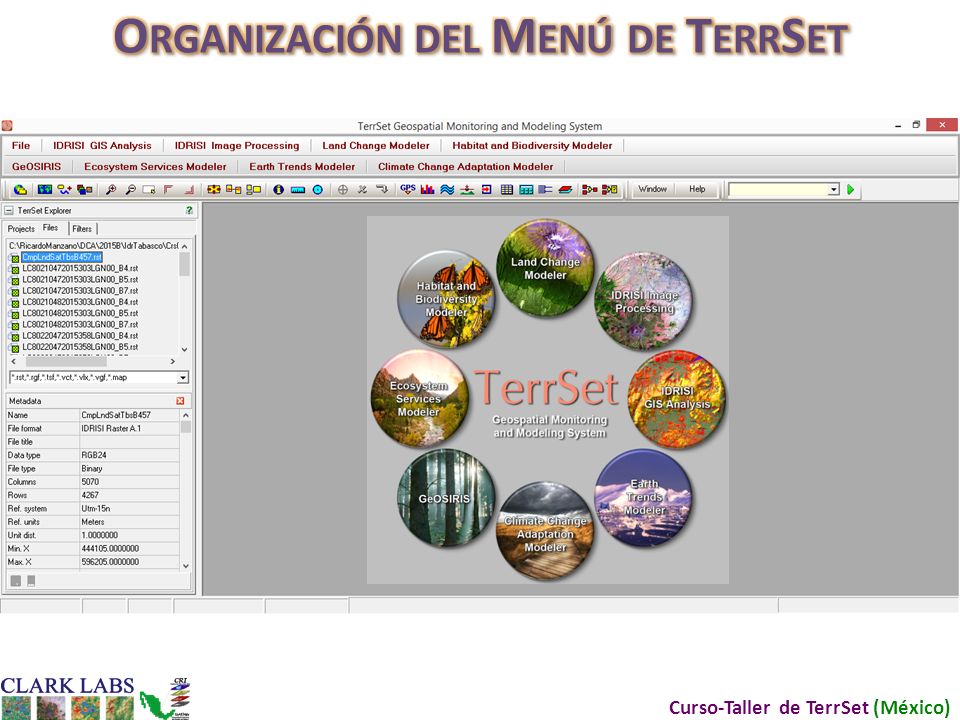Click the Ref. system value Utm-15n

point(96,509)
